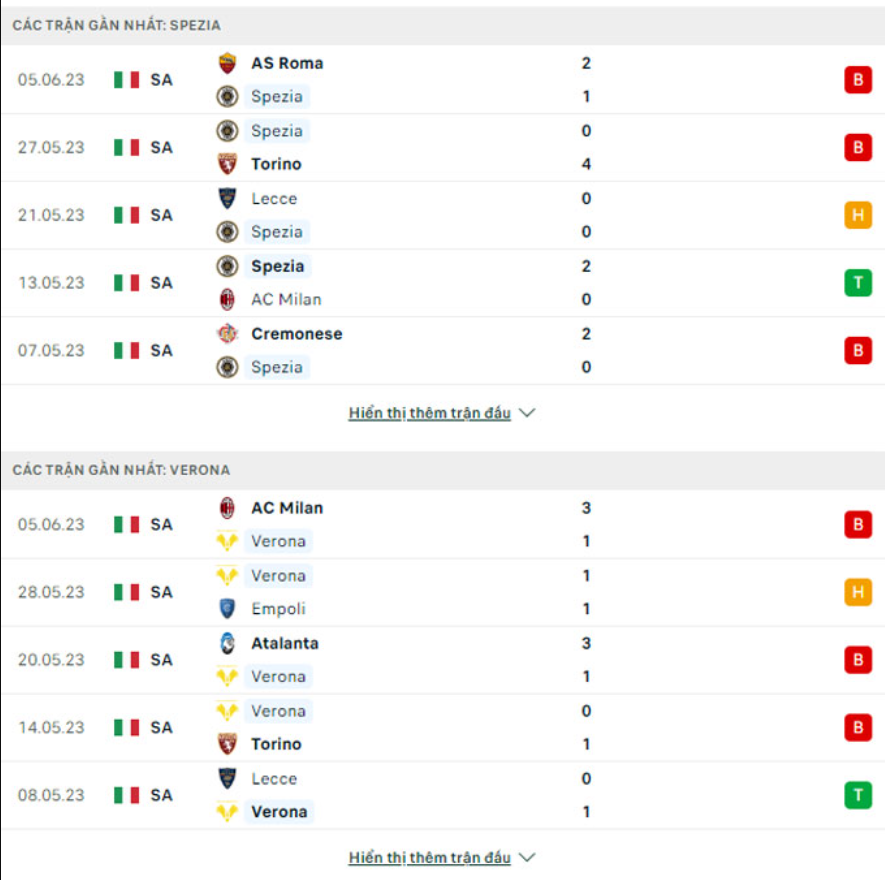Open the Verona vs Empoli match row
Image resolution: width=885 pixels, height=880 pixels.
click(x=440, y=591)
